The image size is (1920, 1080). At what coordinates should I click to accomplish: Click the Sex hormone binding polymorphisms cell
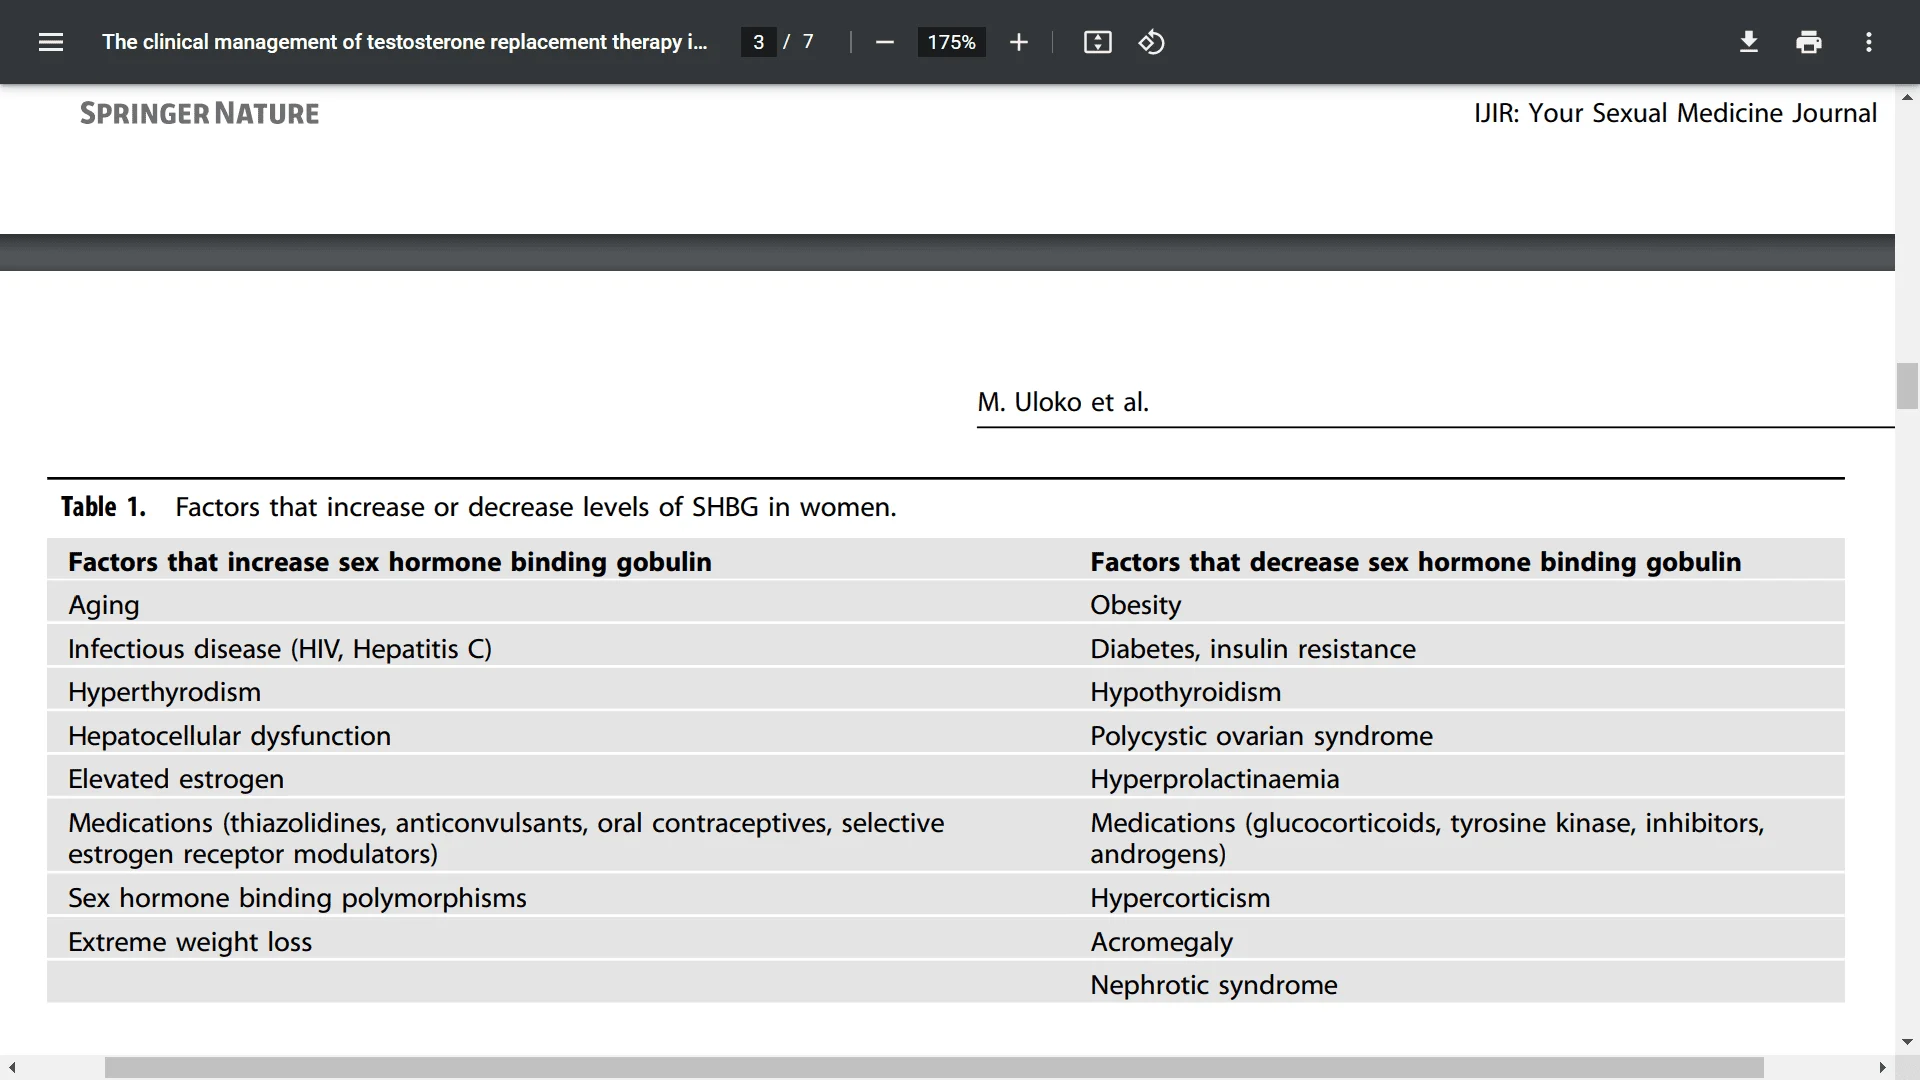[297, 898]
